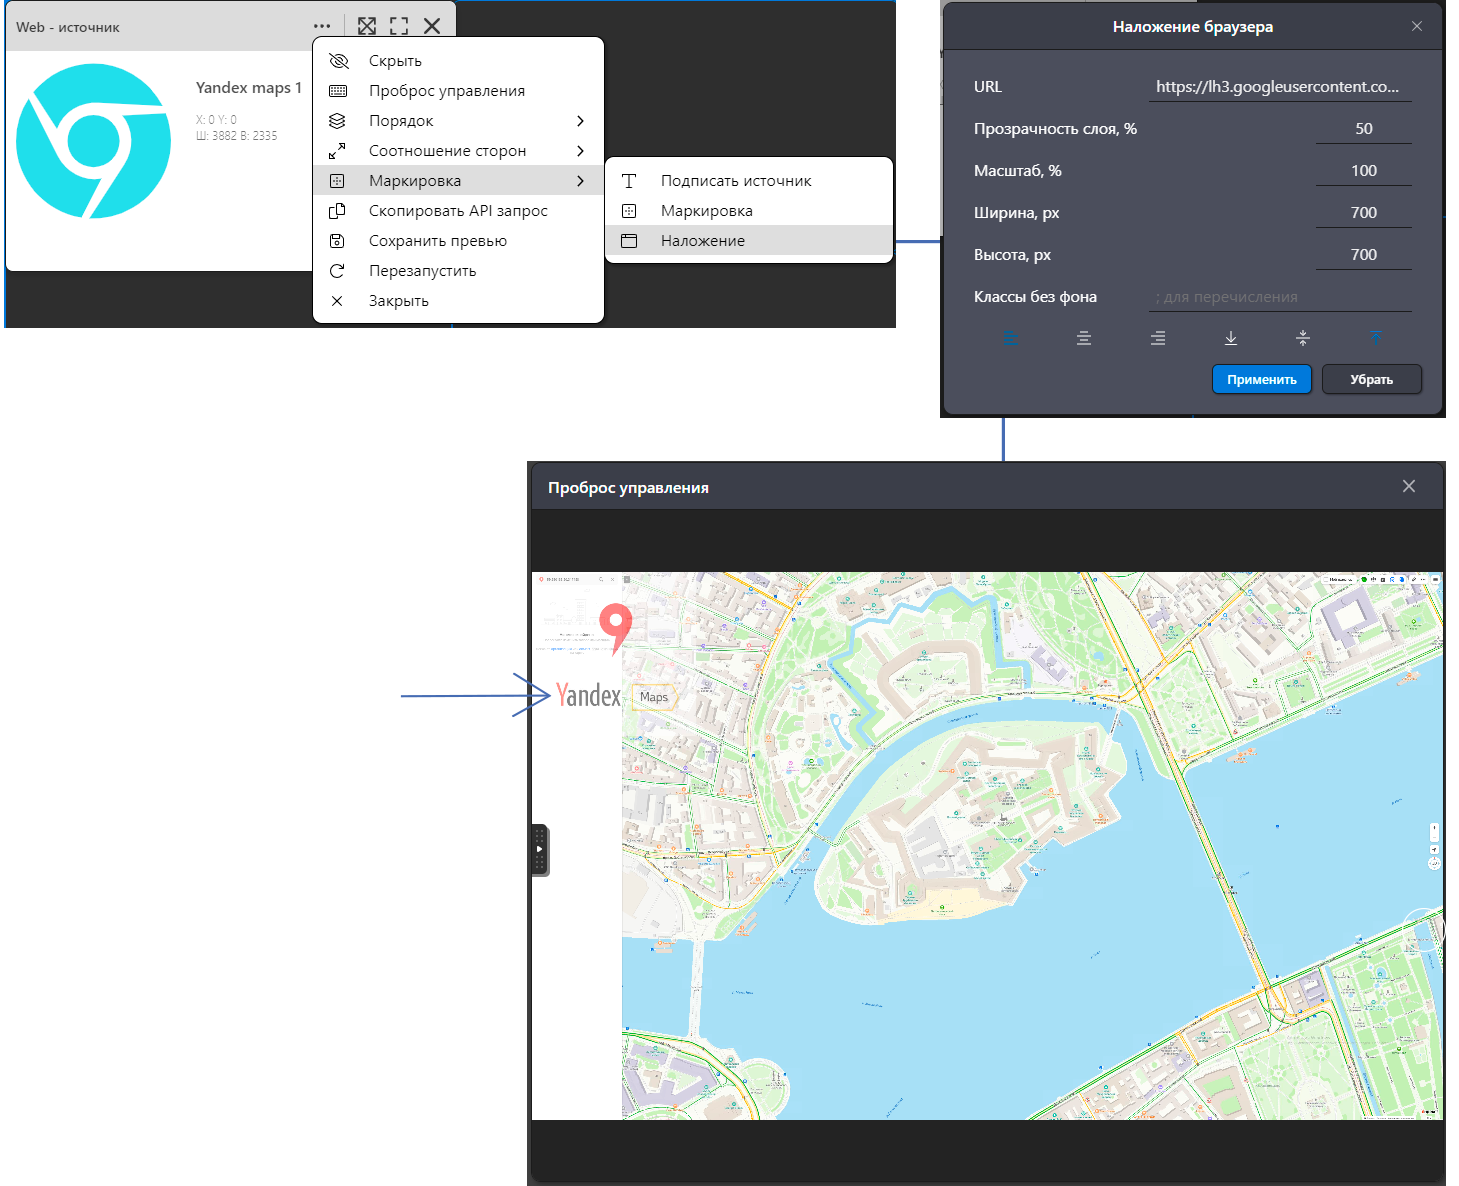
Task: Select Маркировка entry in the right submenu
Action: [749, 211]
